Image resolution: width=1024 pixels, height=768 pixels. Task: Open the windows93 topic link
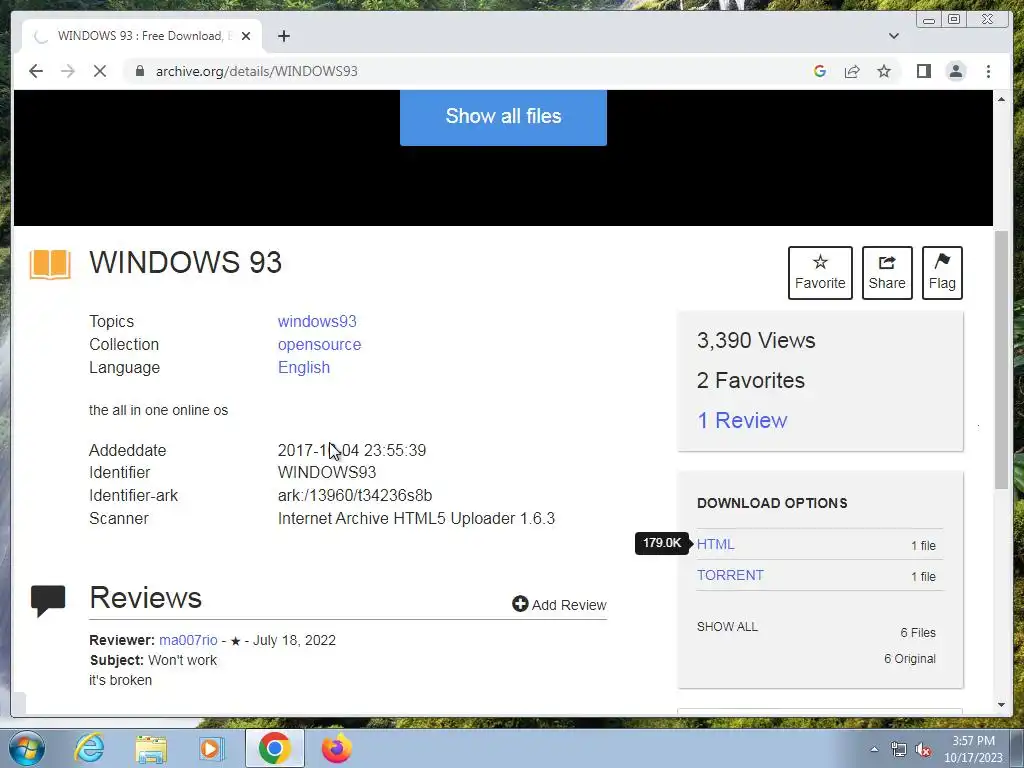click(317, 321)
